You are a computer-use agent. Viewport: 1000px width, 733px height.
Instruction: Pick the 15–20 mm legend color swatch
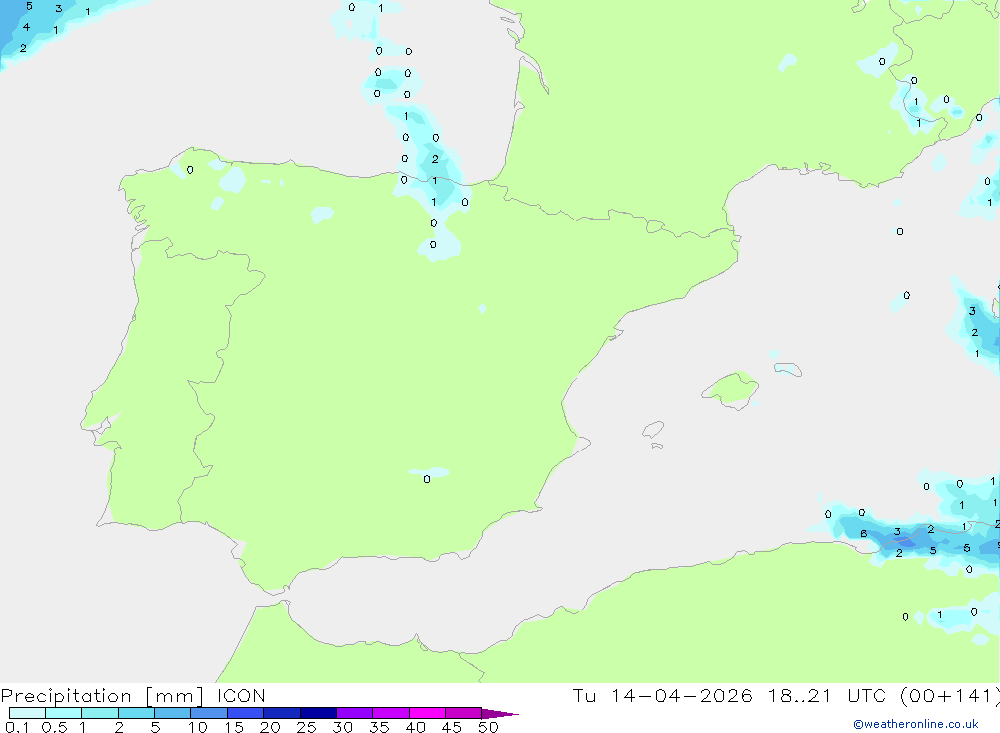pos(246,713)
